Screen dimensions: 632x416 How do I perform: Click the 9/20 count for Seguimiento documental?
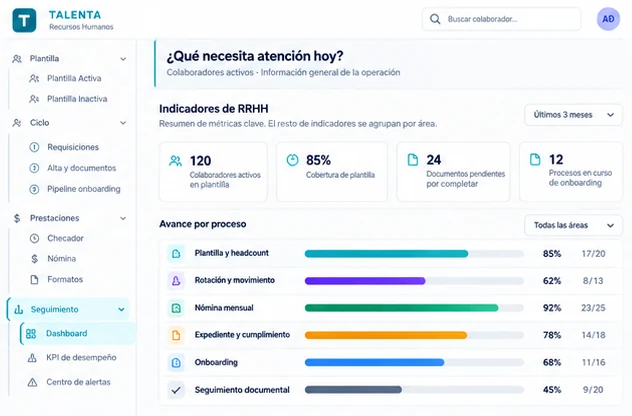[x=593, y=390]
